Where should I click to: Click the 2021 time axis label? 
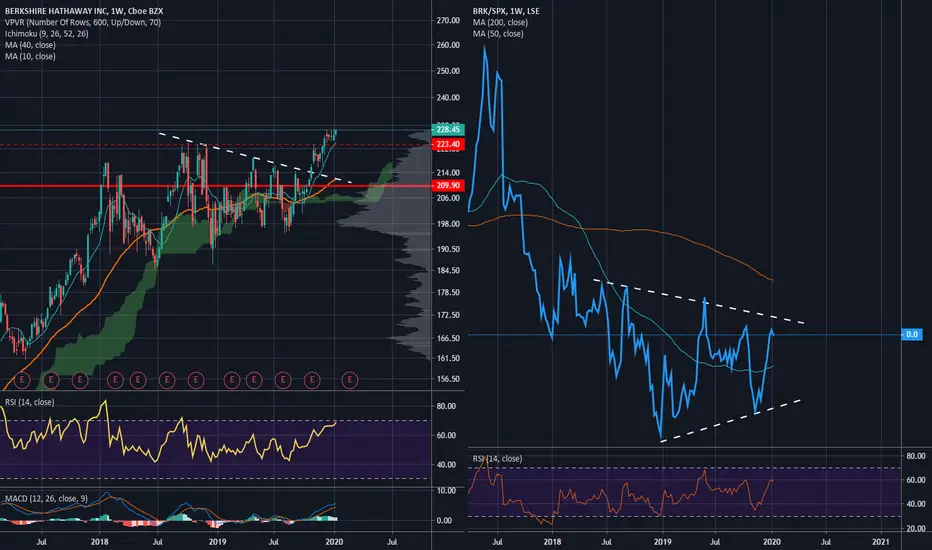point(880,542)
